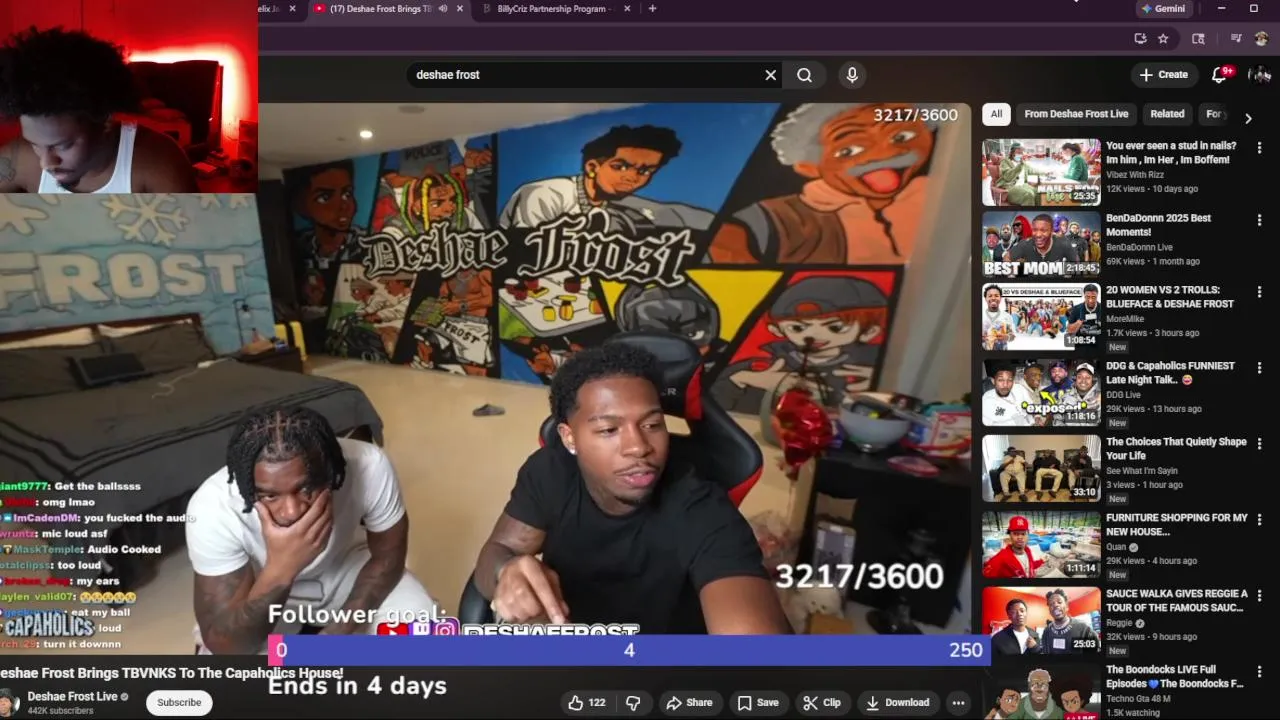
Task: Open options menu for 'The Choices That Quietly' video
Action: coord(1259,444)
